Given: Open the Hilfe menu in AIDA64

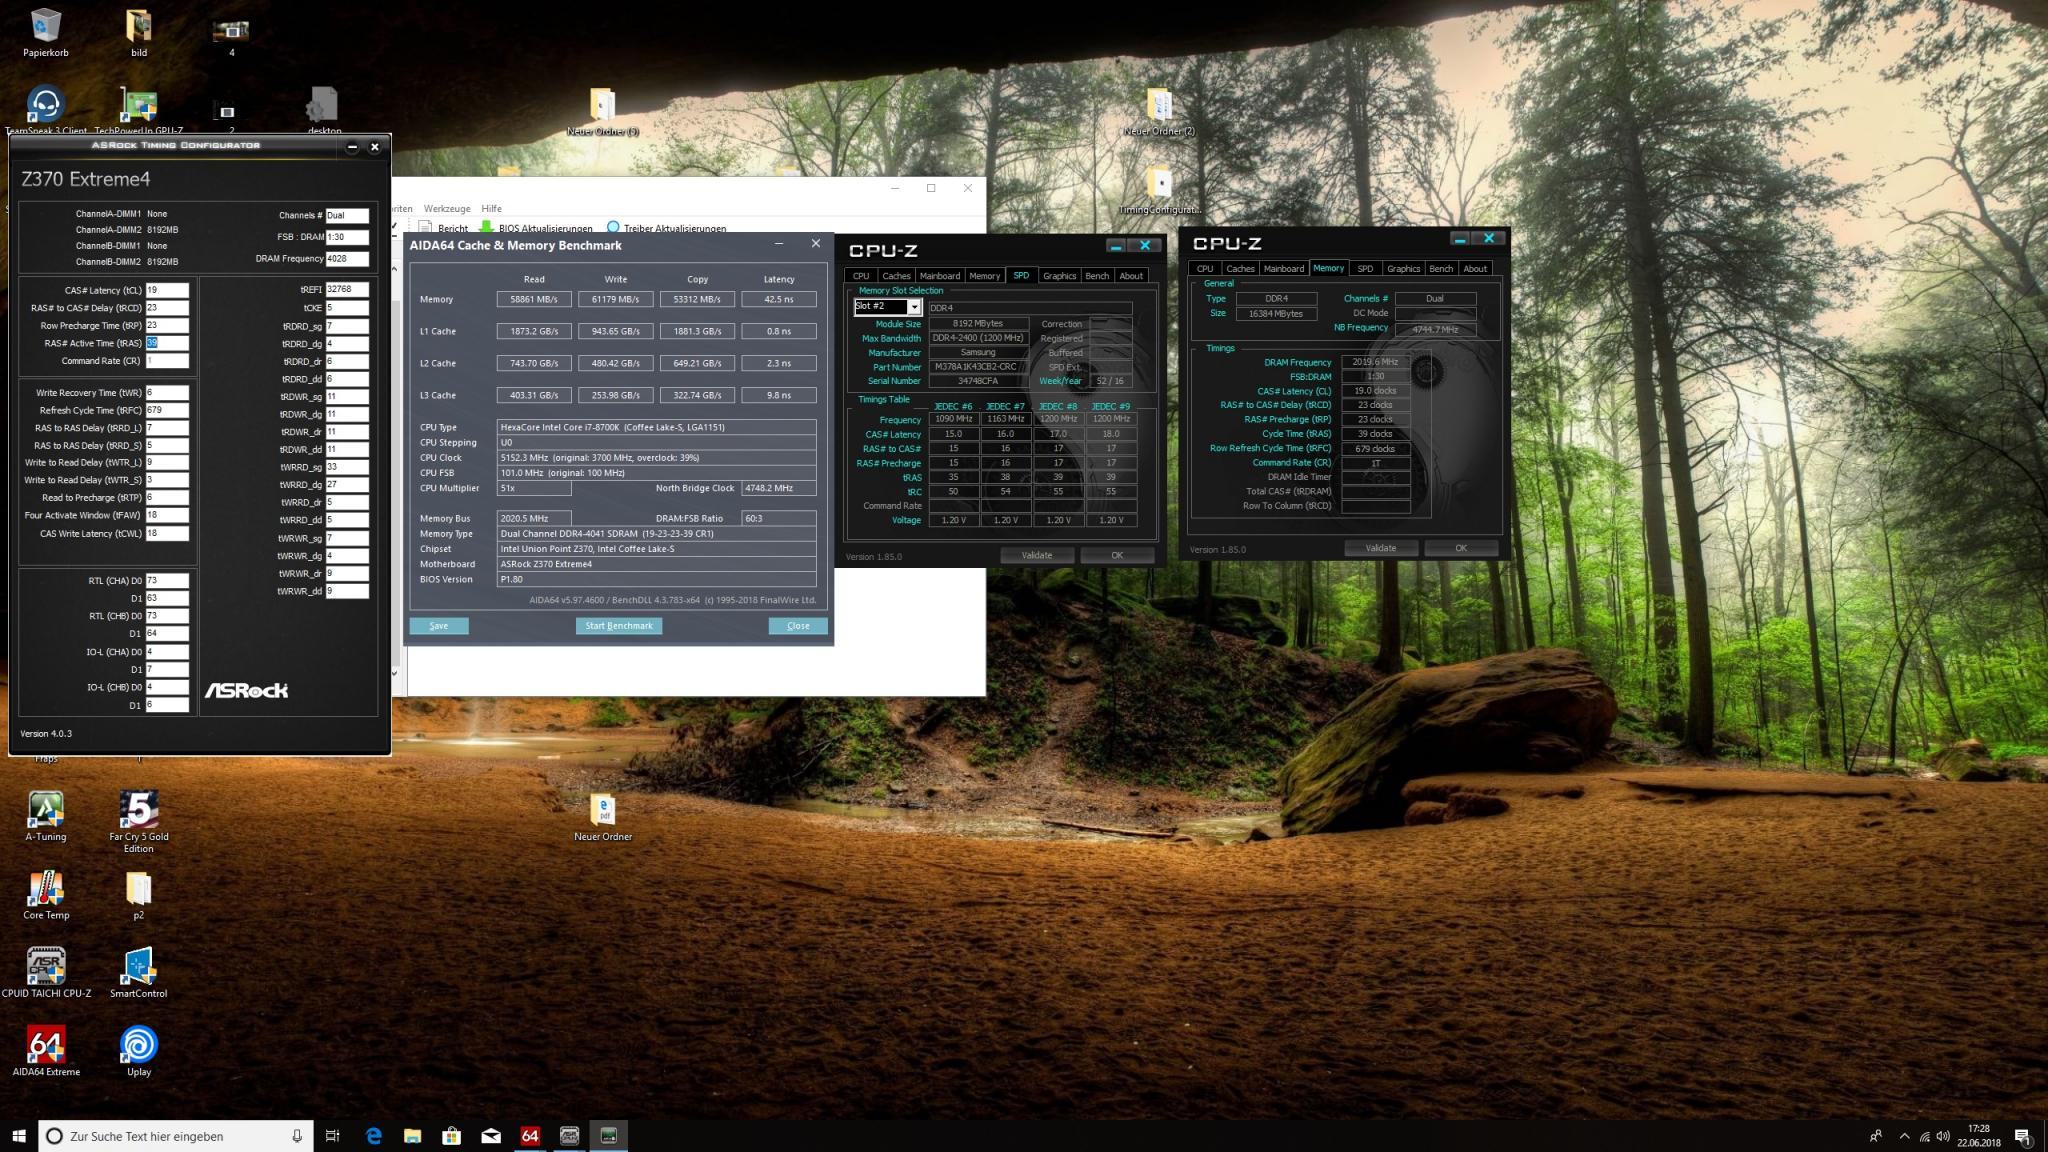Looking at the screenshot, I should pyautogui.click(x=491, y=209).
